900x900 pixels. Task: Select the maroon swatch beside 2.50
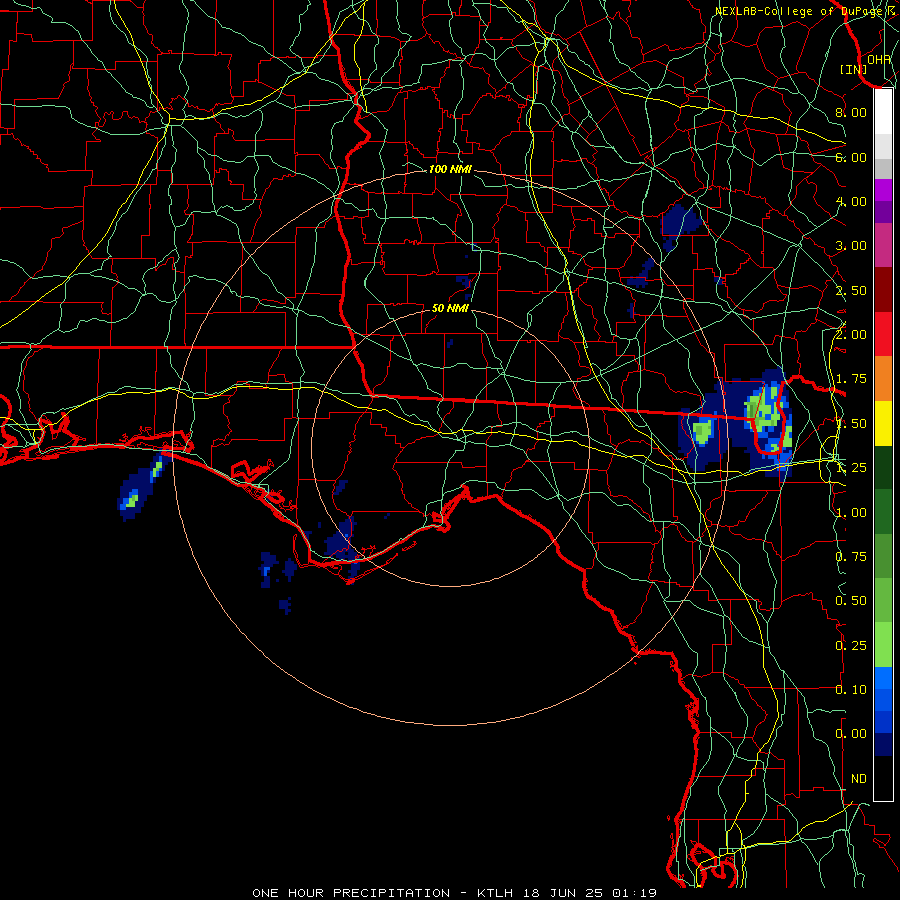pos(883,290)
